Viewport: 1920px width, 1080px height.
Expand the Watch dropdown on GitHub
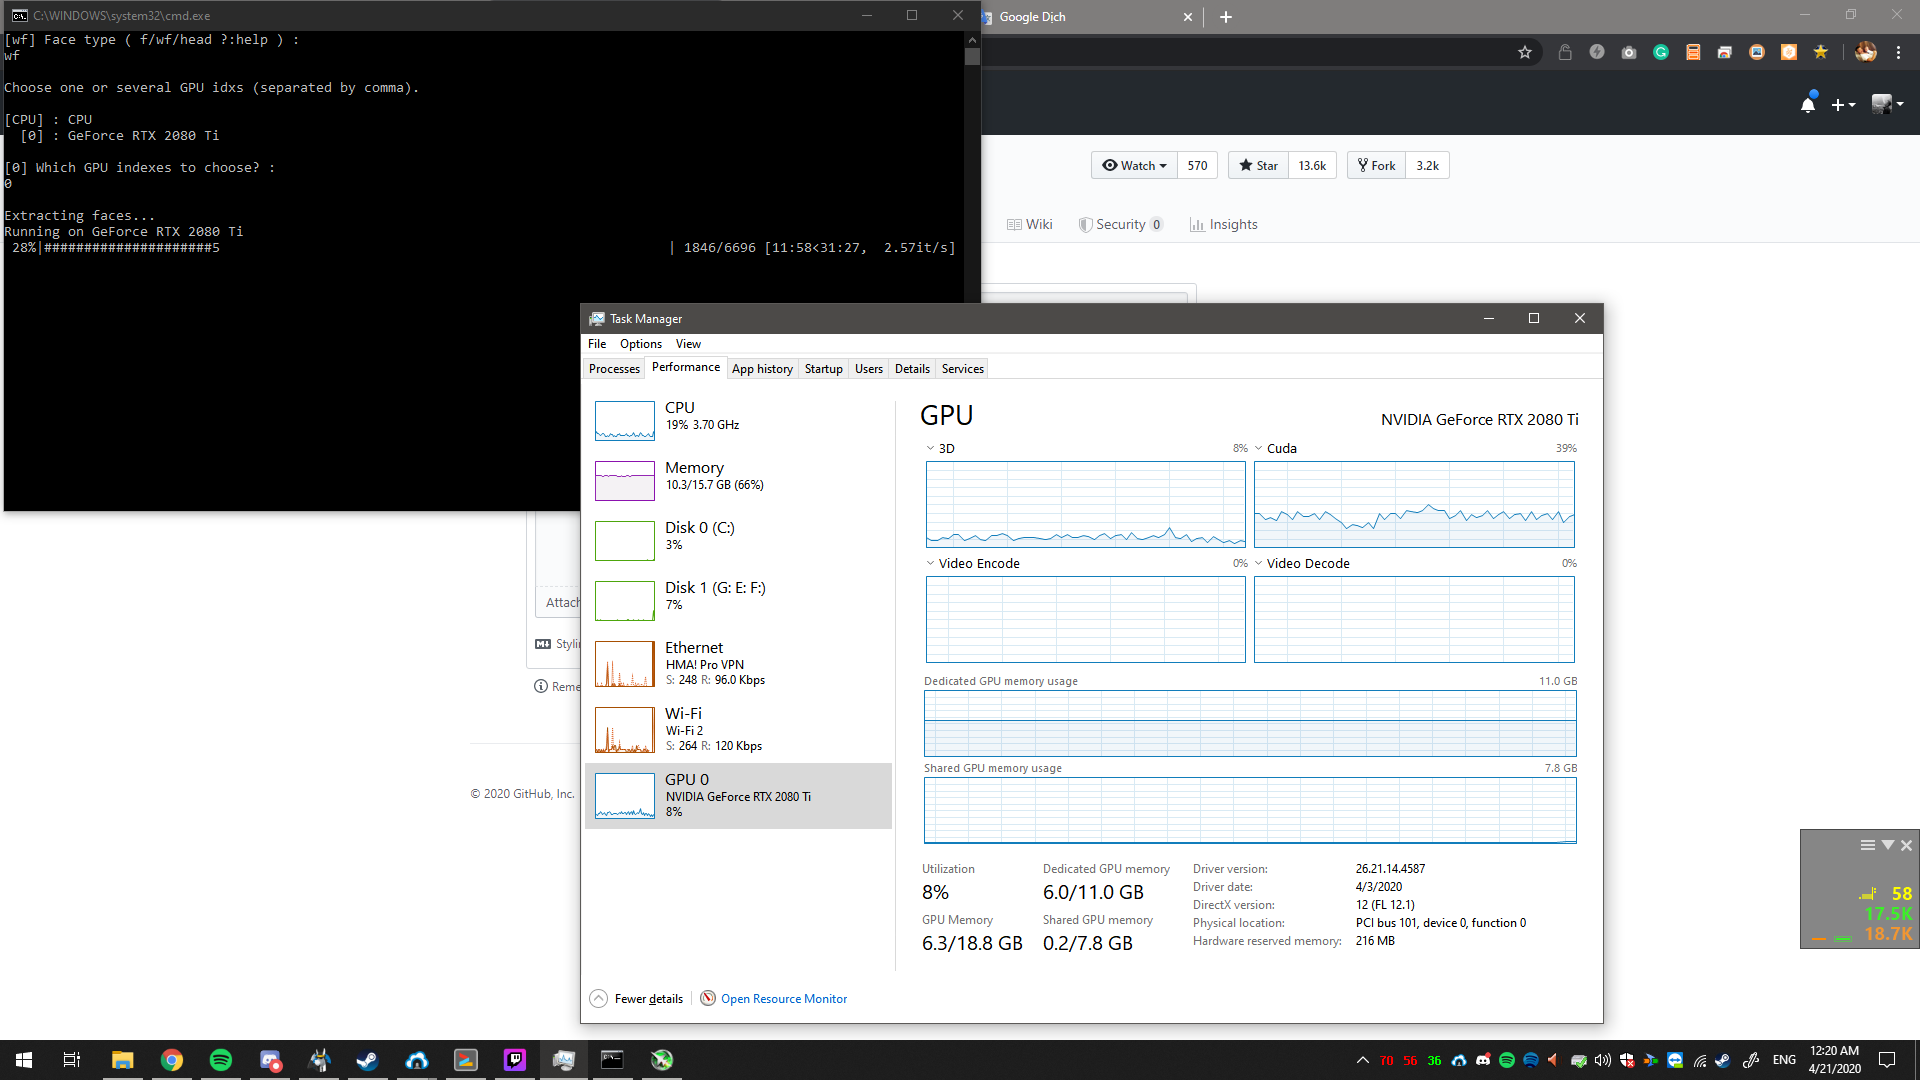click(x=1133, y=165)
